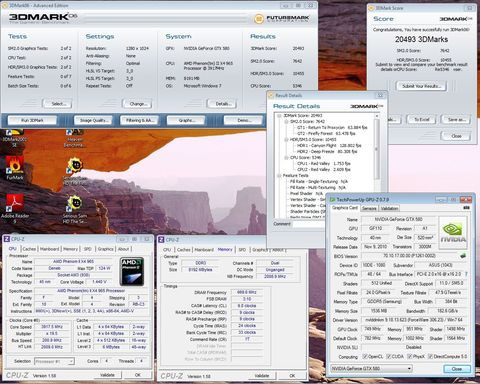480x384 pixels.
Task: Click the AMD Phenom II logo in CPU-Z
Action: coord(132,271)
